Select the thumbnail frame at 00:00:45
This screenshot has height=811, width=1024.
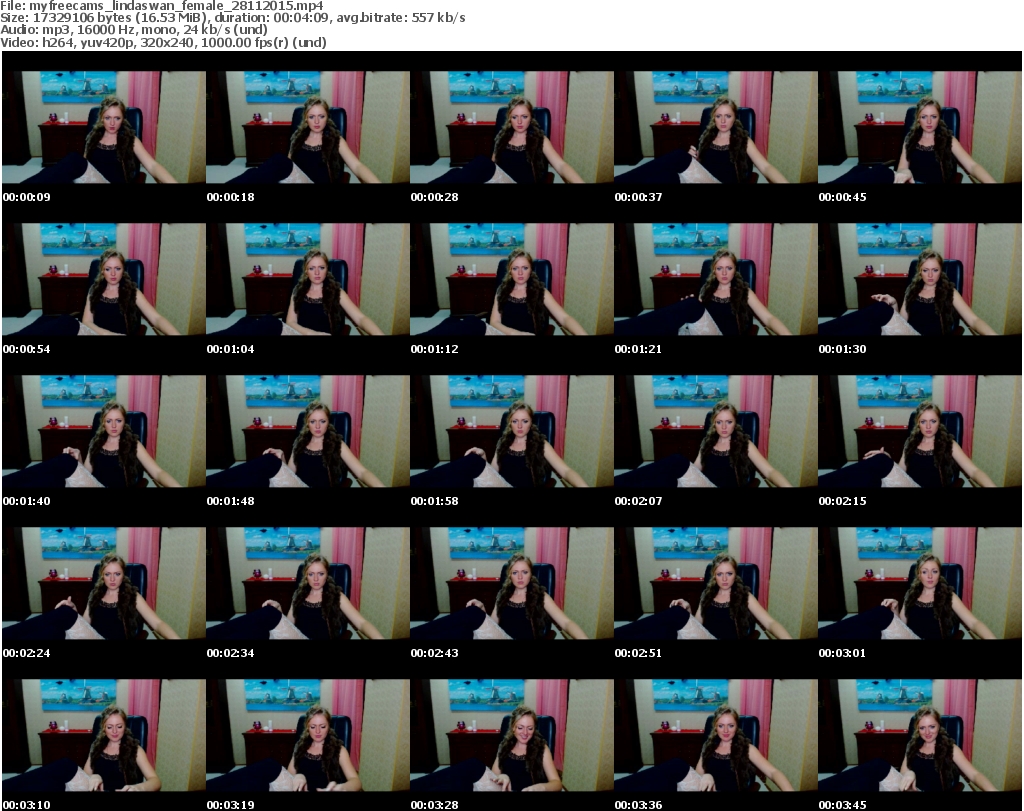[920, 127]
